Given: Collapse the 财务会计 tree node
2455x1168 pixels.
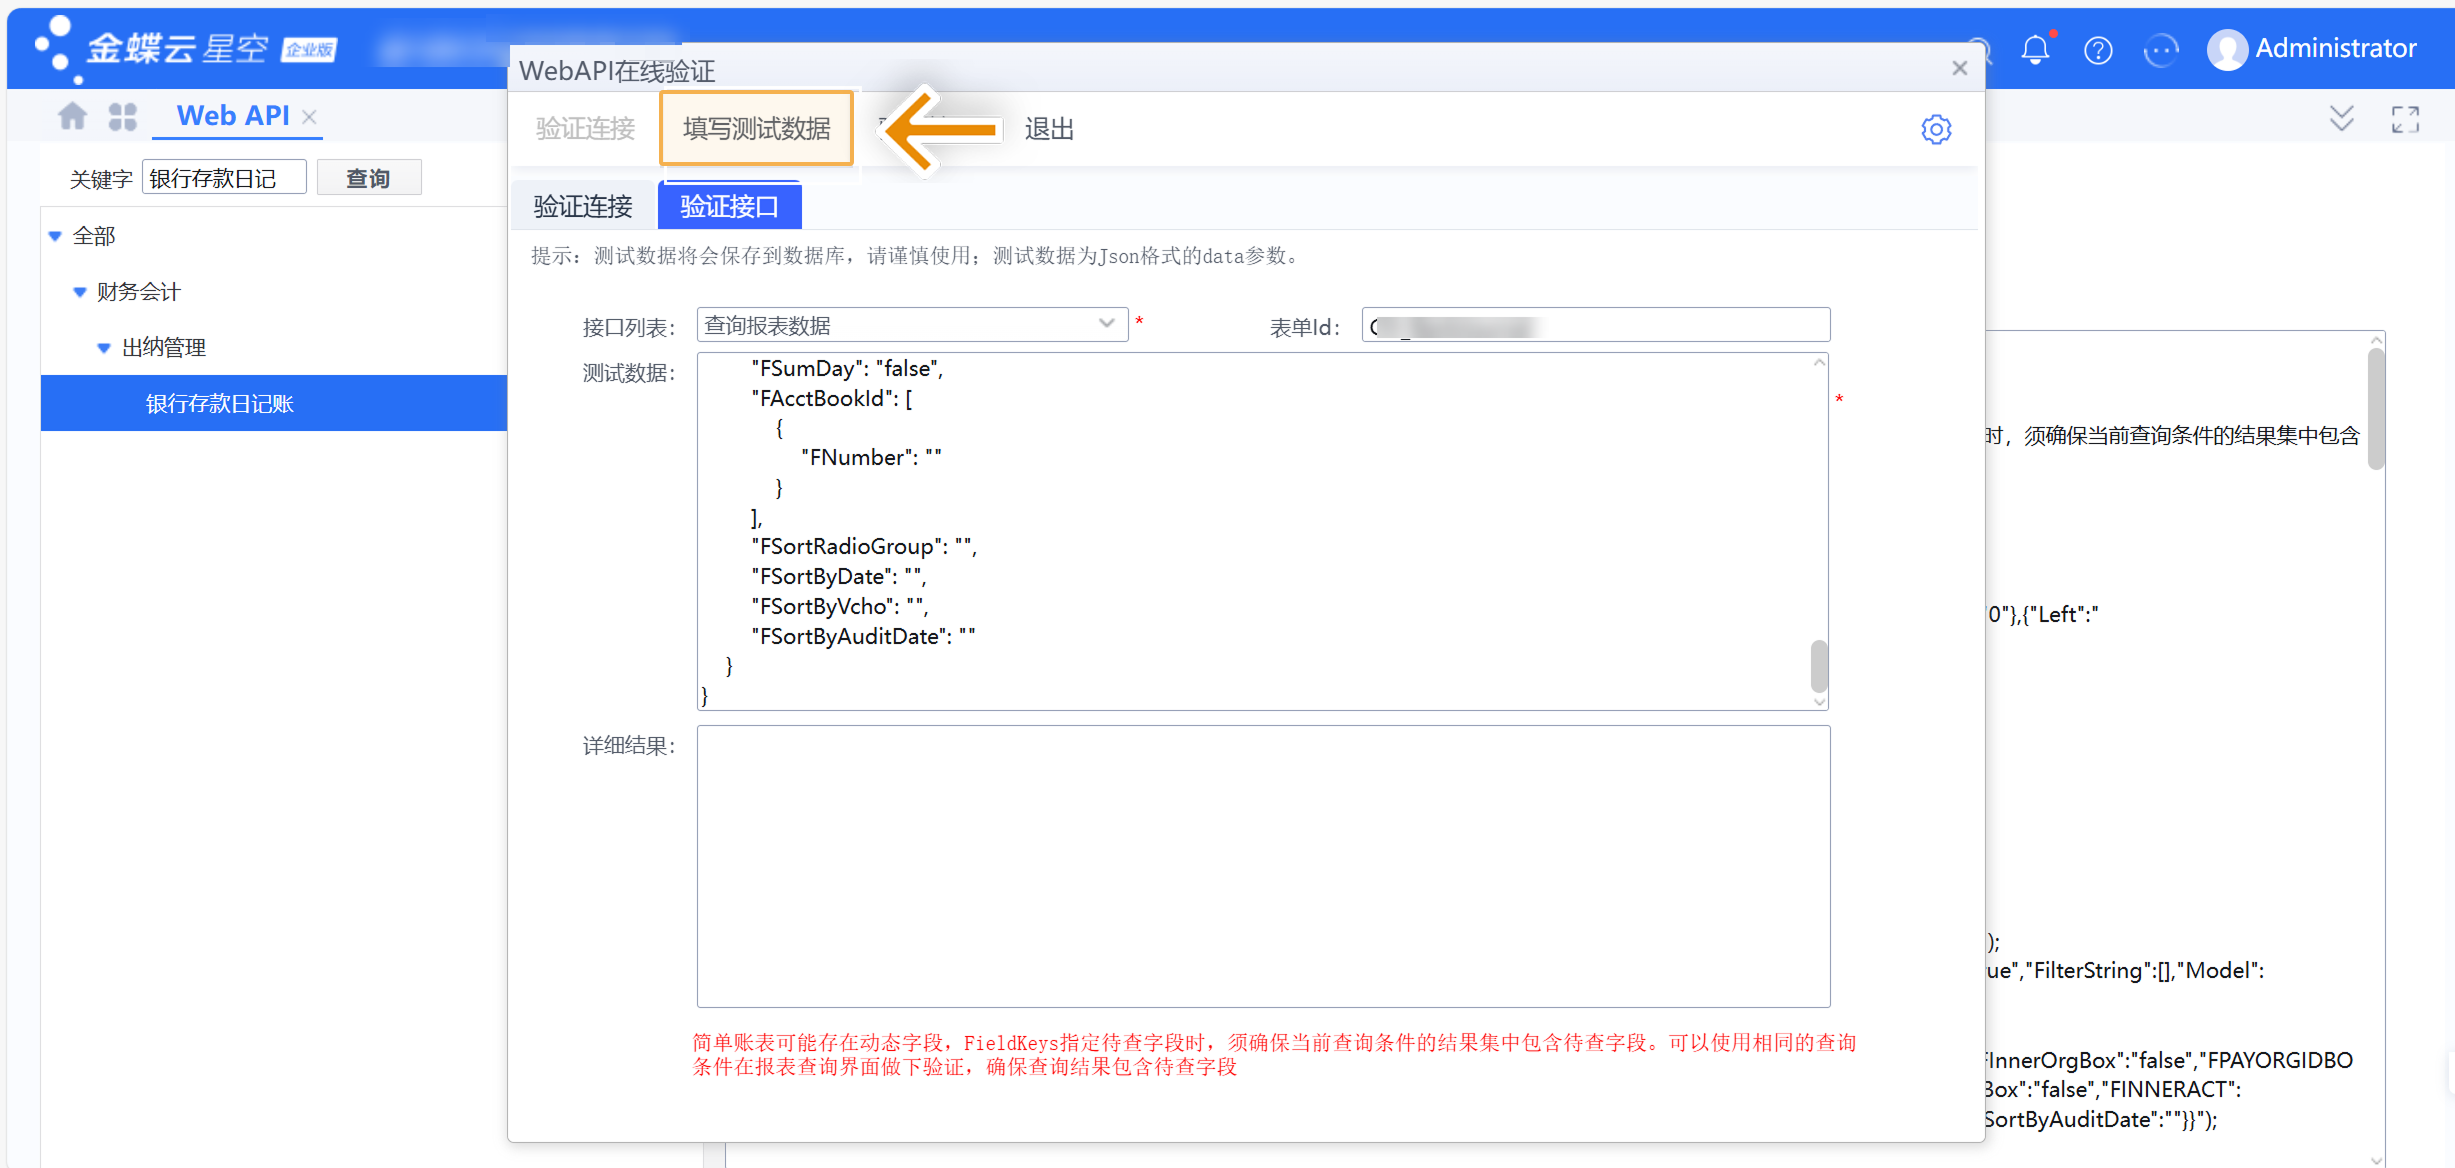Looking at the screenshot, I should click(80, 292).
